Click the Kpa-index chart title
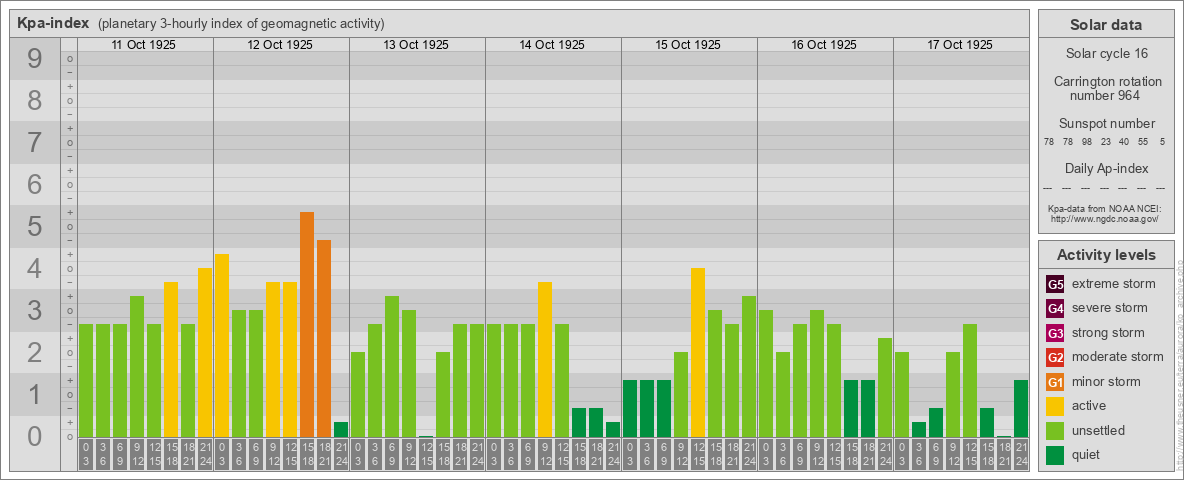The height and width of the screenshot is (480, 1184). tap(53, 23)
